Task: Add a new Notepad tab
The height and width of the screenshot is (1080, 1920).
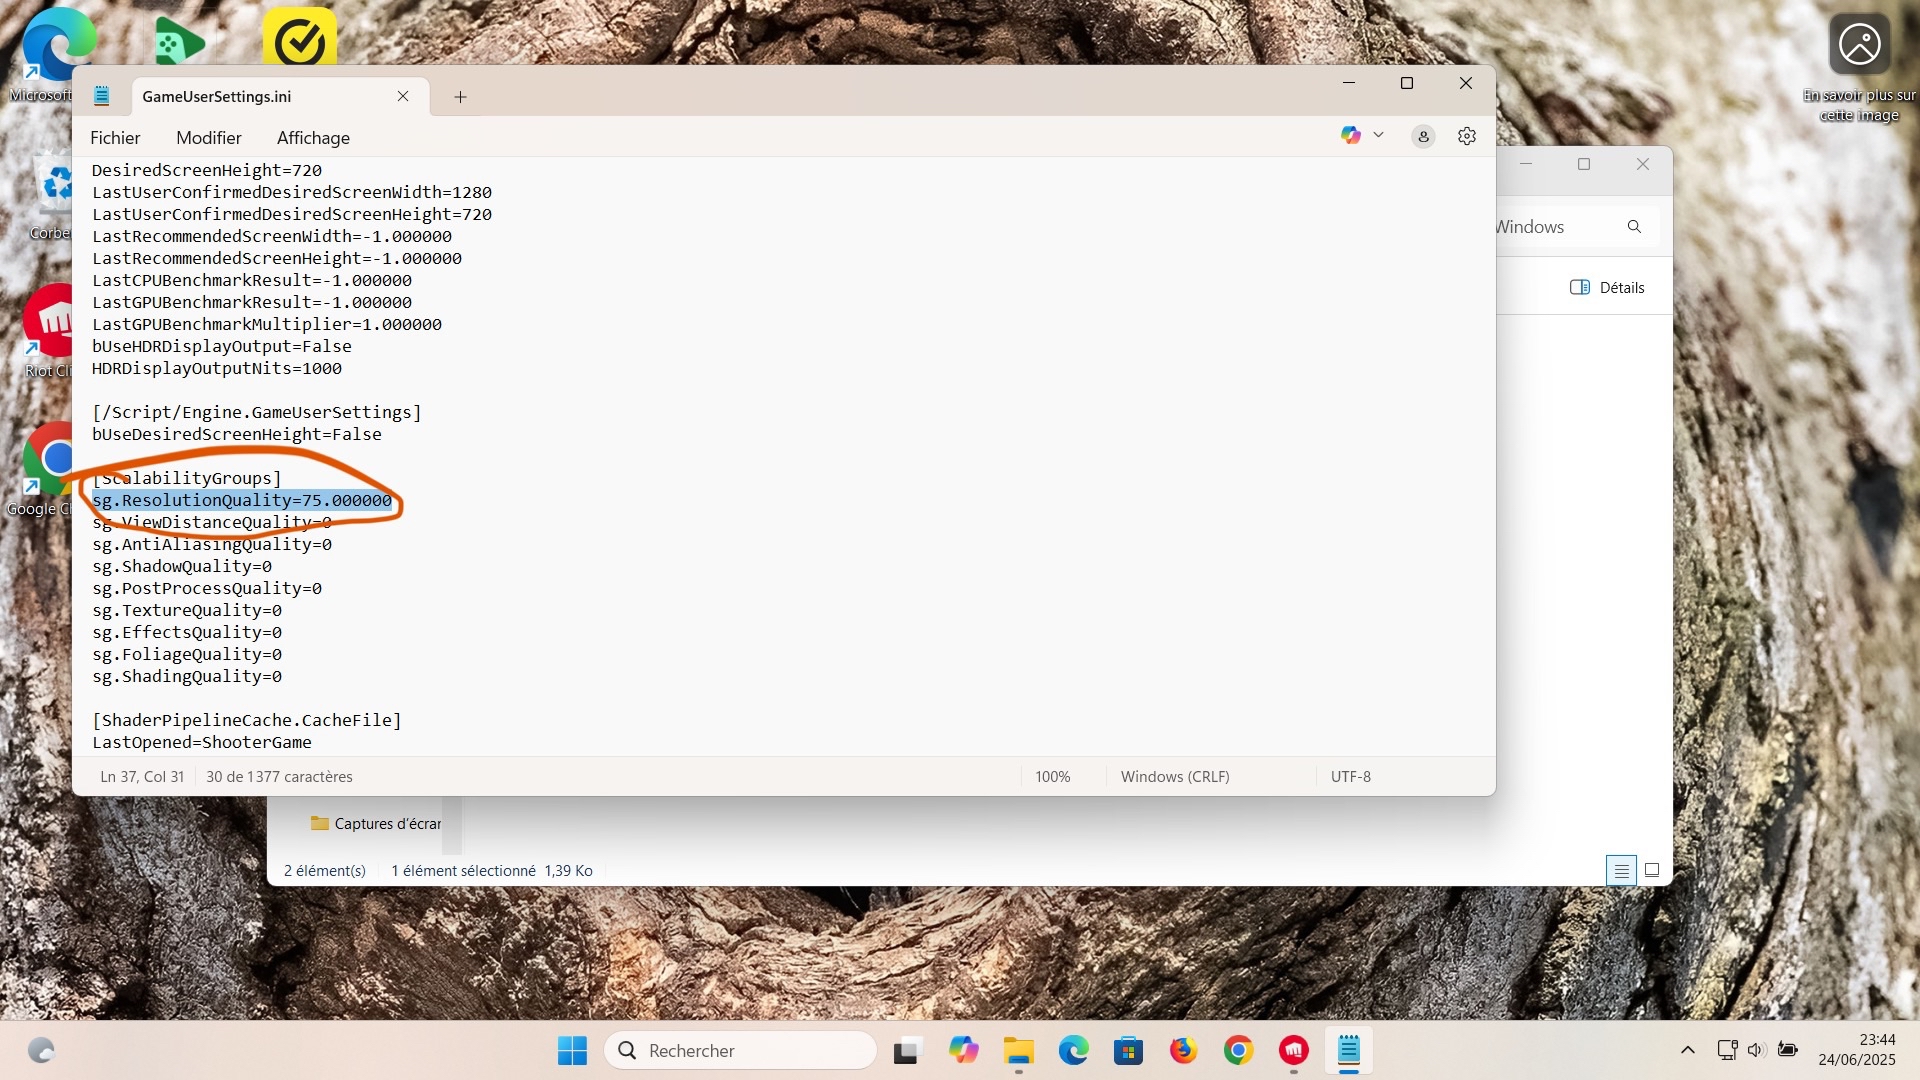Action: click(x=460, y=97)
